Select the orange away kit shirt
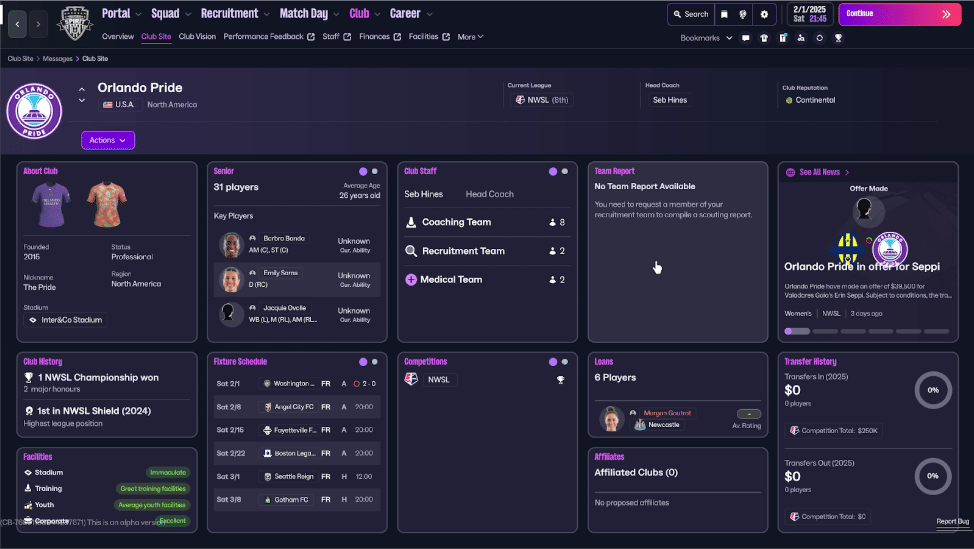The width and height of the screenshot is (974, 549). (107, 204)
